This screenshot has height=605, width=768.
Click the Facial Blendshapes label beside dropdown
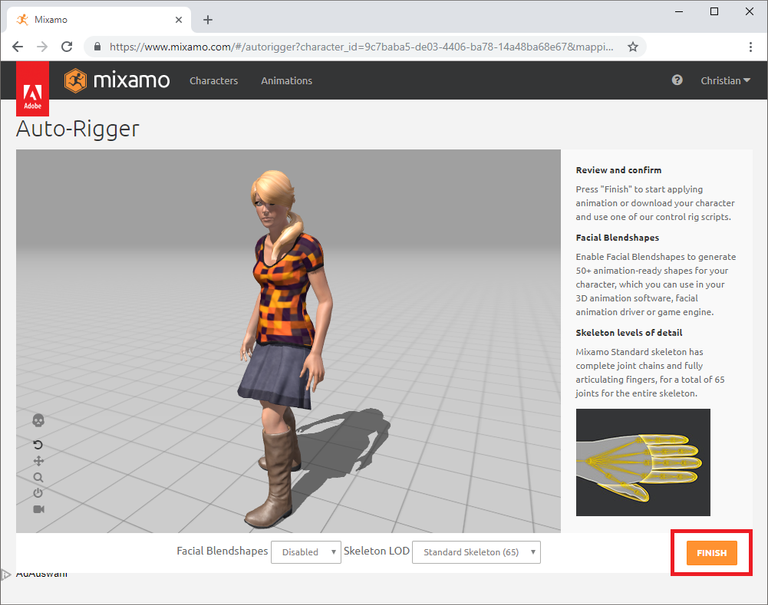pyautogui.click(x=222, y=551)
